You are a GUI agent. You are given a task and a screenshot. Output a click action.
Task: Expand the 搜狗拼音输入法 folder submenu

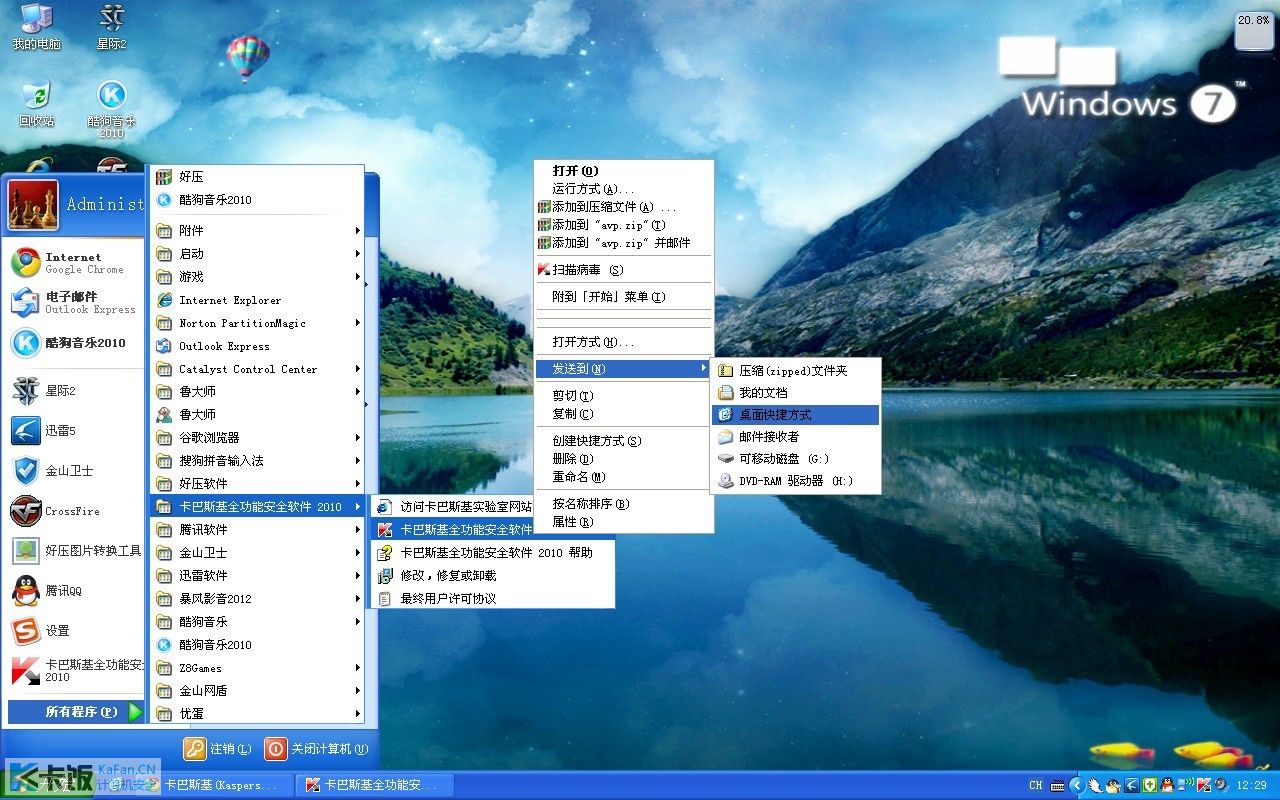257,461
